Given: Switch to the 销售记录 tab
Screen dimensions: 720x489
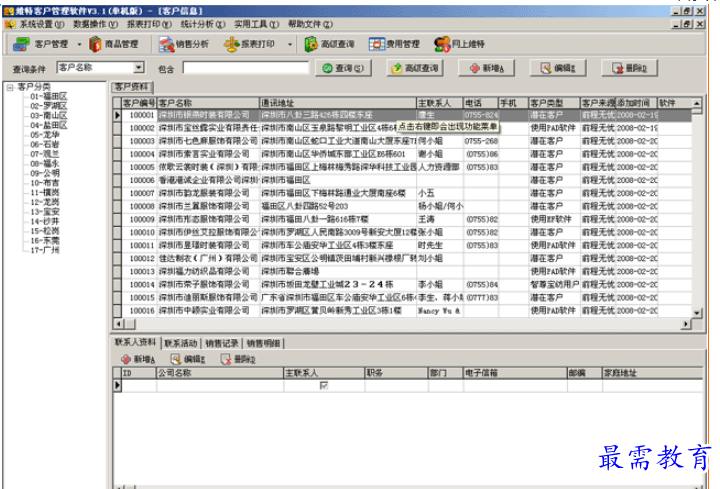Looking at the screenshot, I should point(222,343).
